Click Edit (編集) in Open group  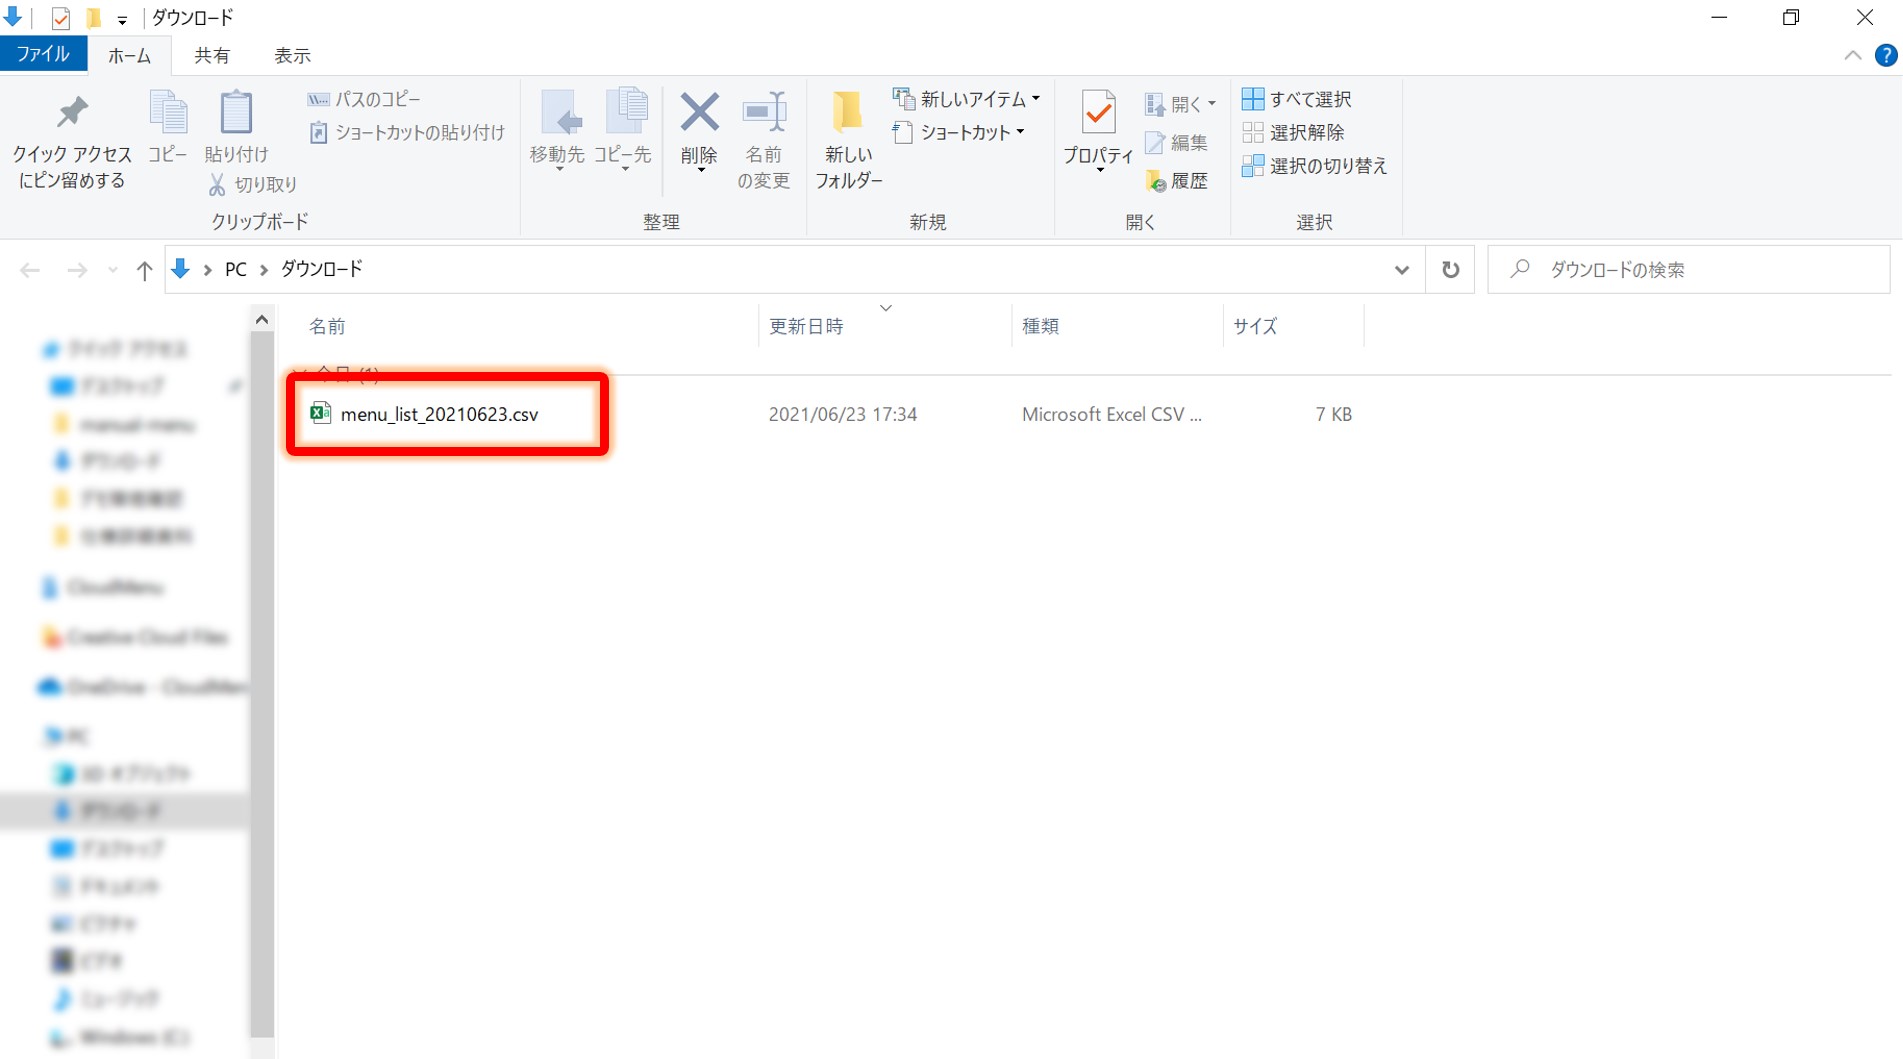click(1177, 143)
